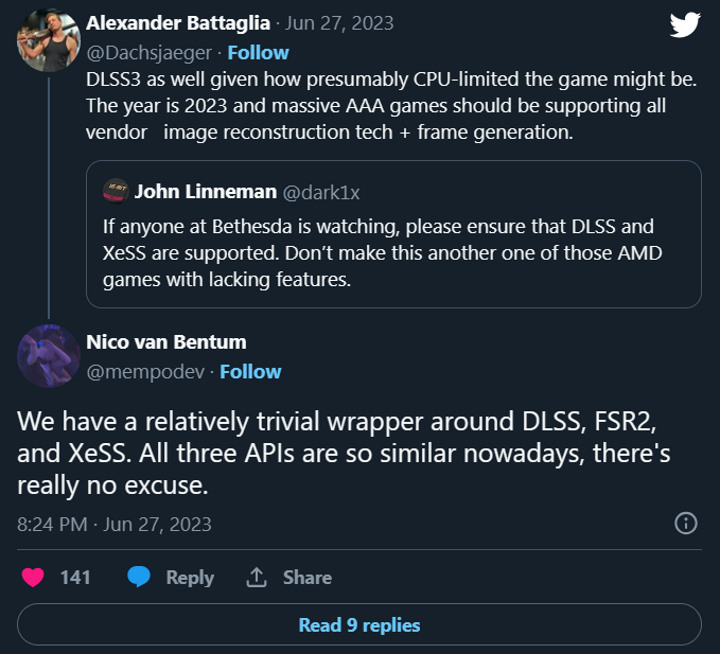Screen dimensions: 720x654
Task: Click the share upload icon
Action: [257, 577]
